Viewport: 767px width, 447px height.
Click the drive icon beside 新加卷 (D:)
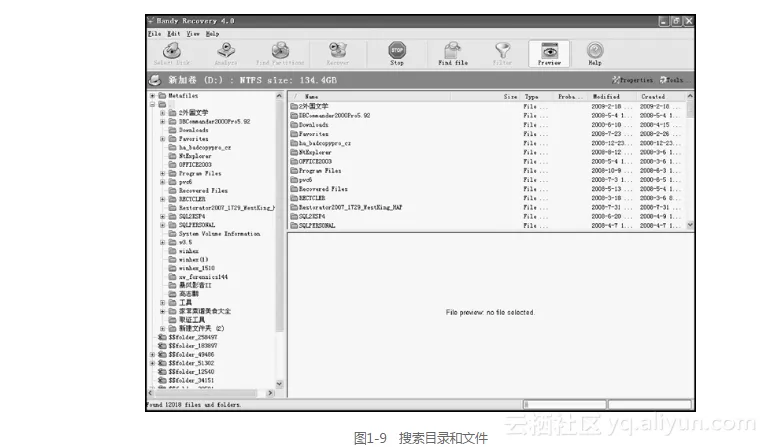pyautogui.click(x=155, y=80)
